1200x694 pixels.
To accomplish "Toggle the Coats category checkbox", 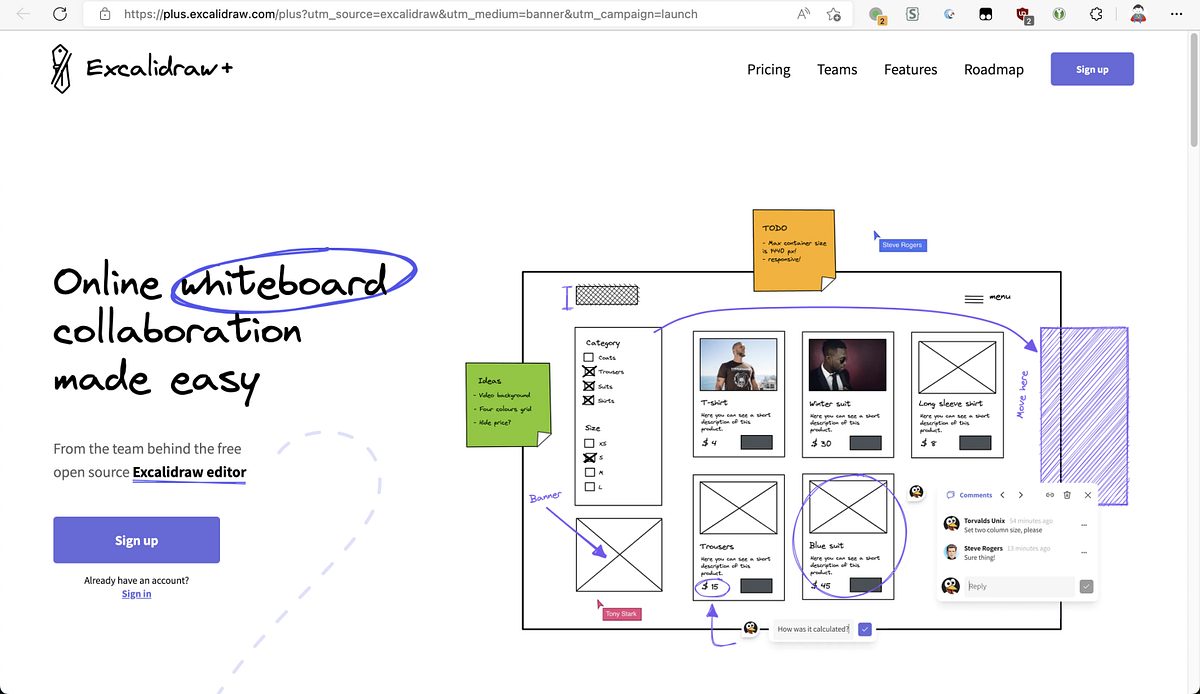I will 589,357.
